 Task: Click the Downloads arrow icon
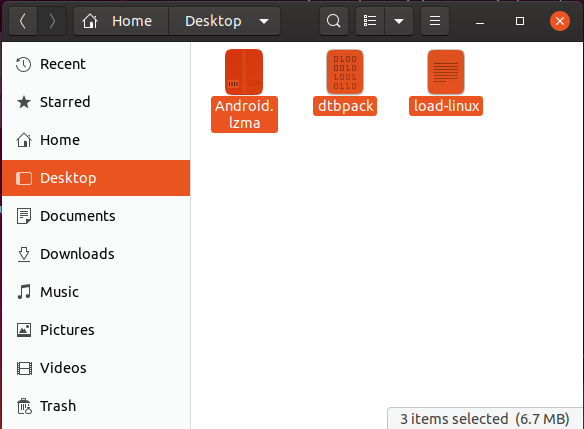pyautogui.click(x=24, y=254)
